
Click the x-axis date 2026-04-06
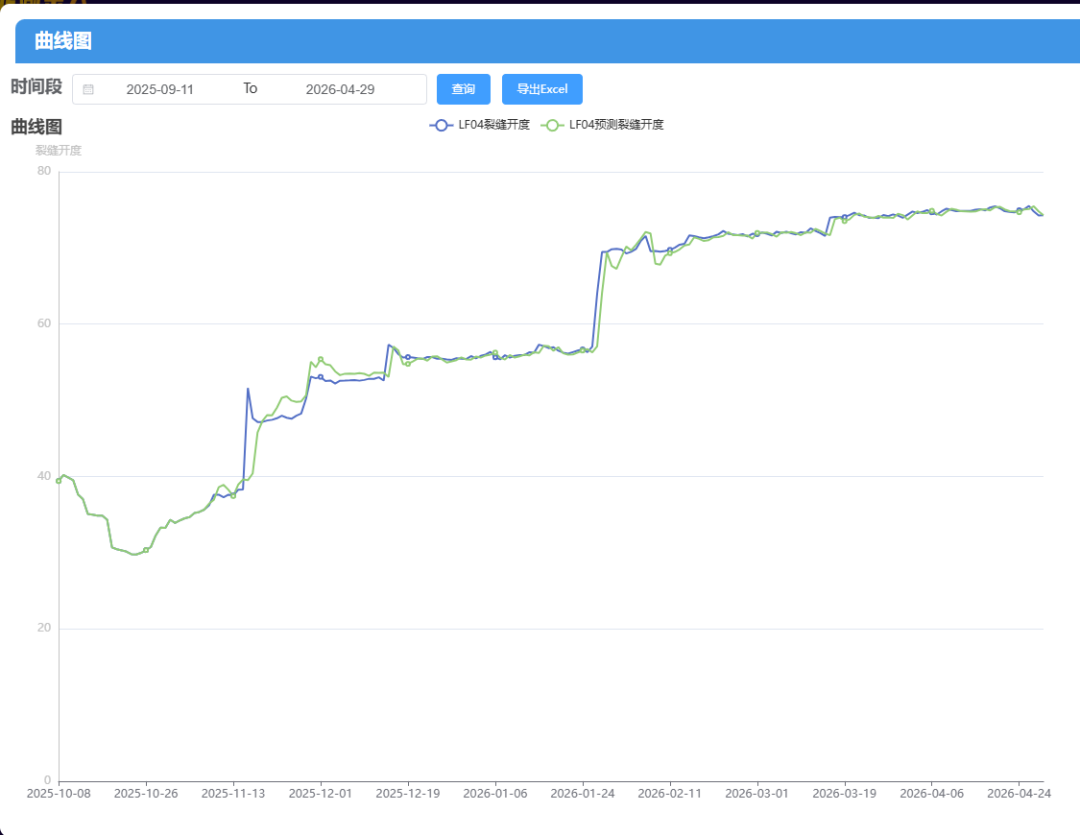[x=932, y=794]
